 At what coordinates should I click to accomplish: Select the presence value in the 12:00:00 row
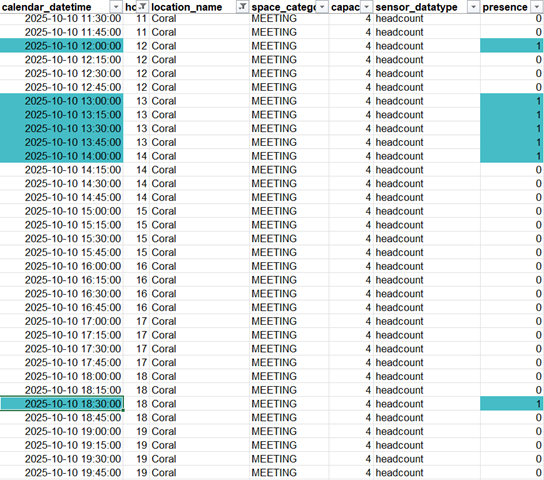(512, 46)
